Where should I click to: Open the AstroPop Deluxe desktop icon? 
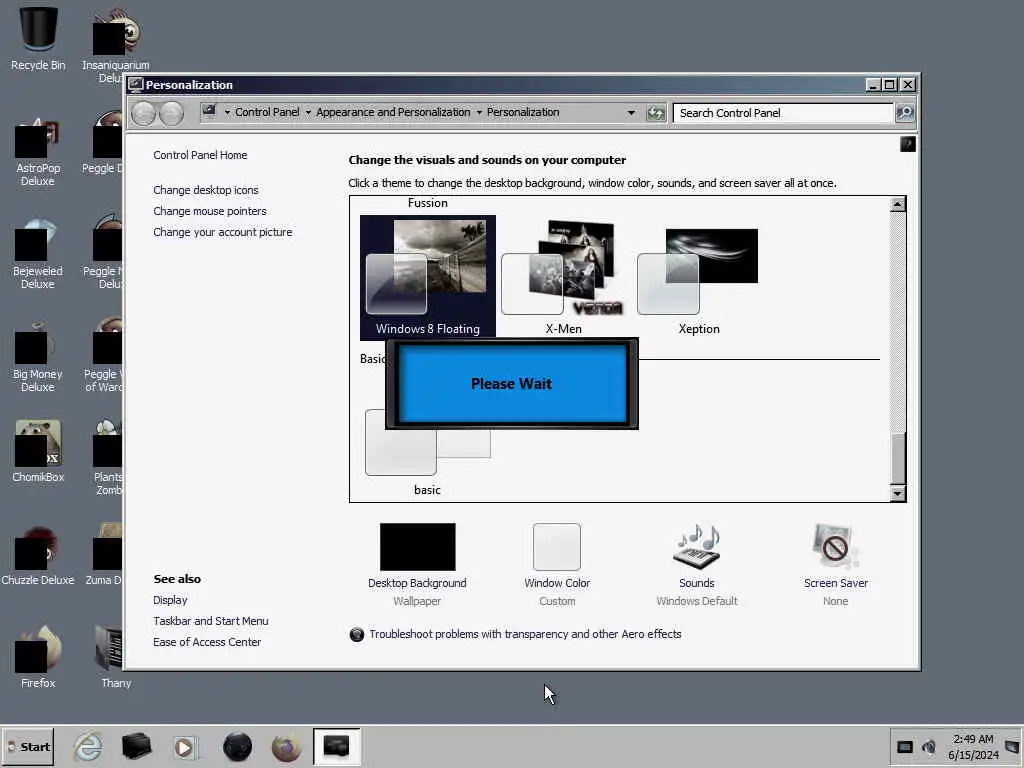point(38,152)
